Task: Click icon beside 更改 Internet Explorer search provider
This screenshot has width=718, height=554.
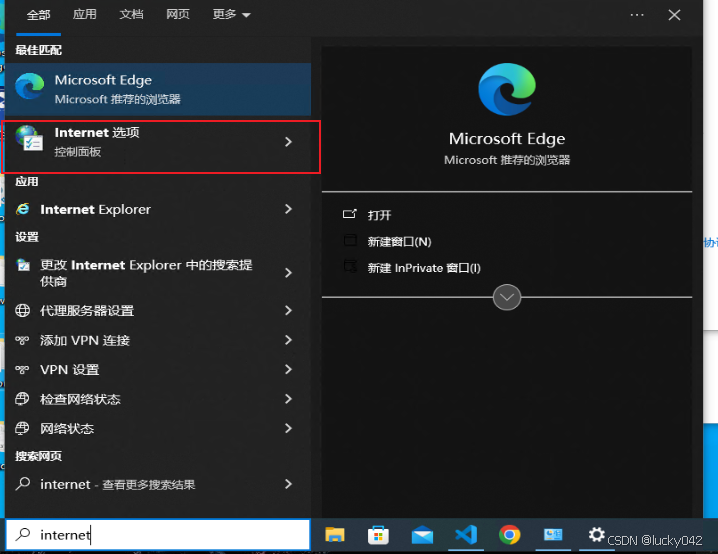Action: click(23, 265)
